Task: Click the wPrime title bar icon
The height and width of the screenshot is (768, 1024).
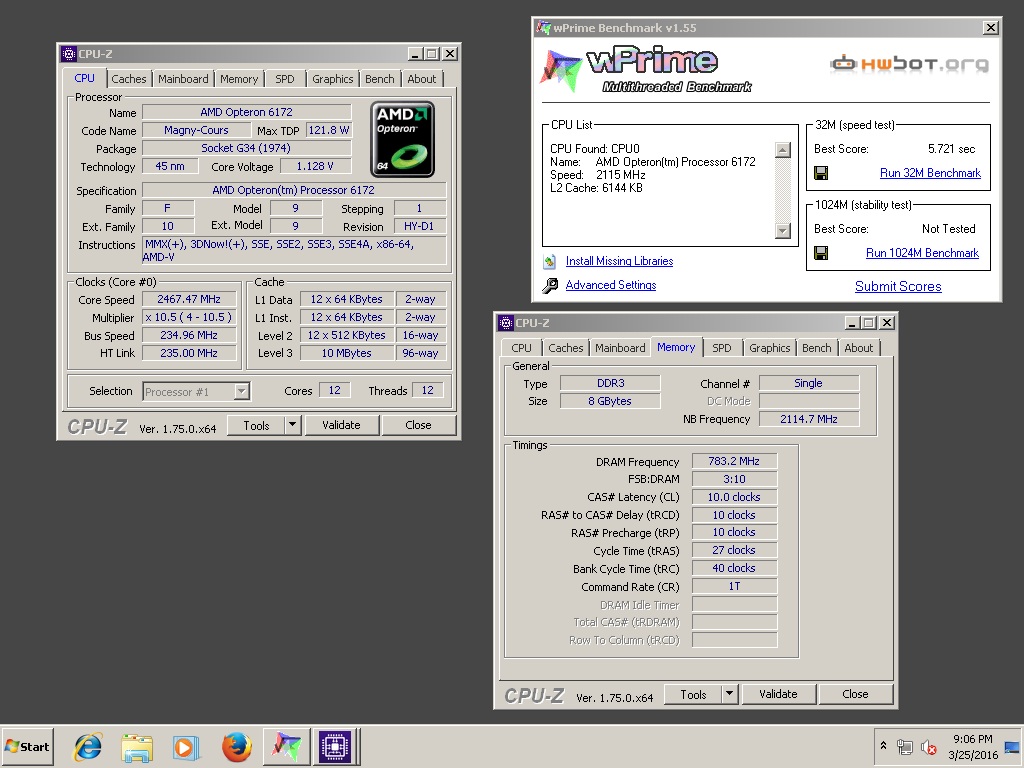Action: click(x=543, y=27)
